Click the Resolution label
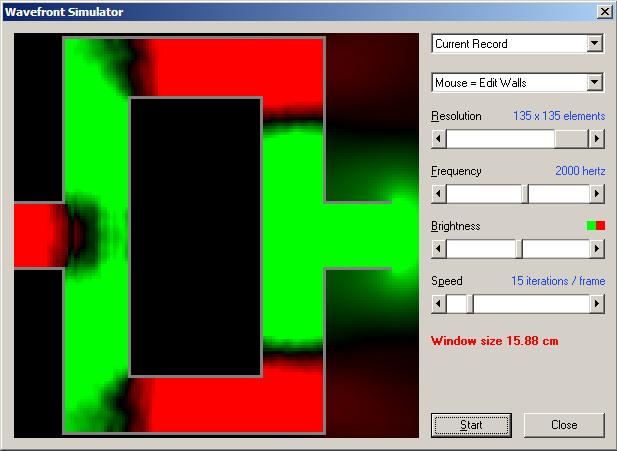Screen dimensions: 617x451 pos(456,116)
